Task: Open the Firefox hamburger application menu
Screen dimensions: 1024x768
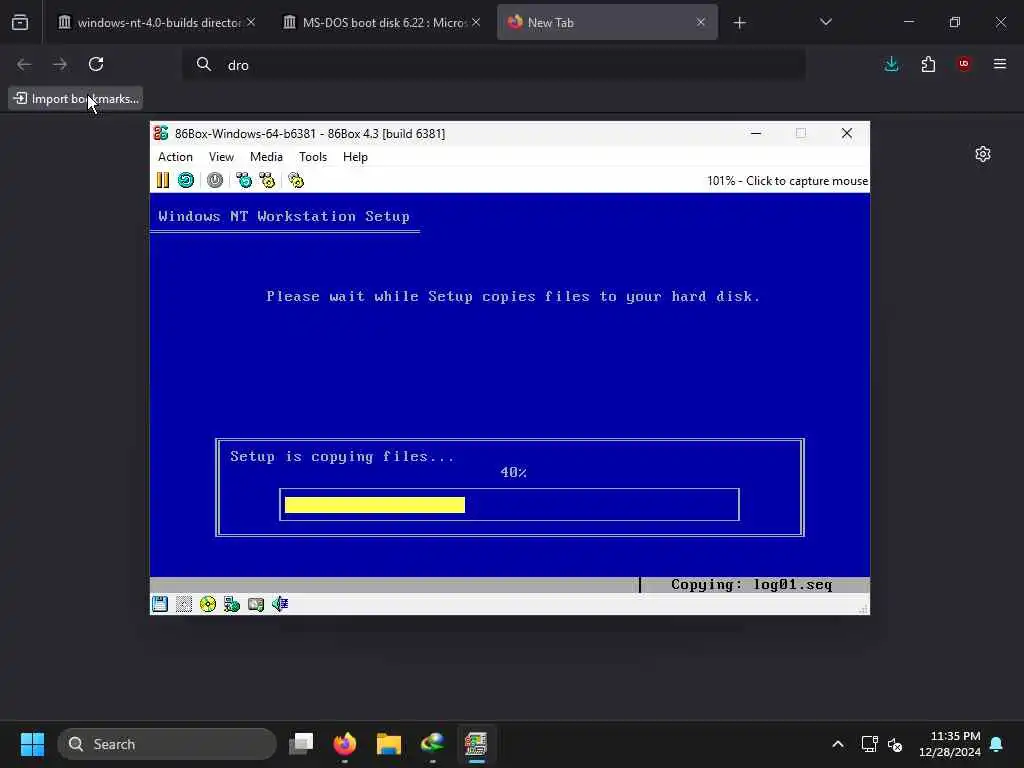Action: coord(1000,64)
